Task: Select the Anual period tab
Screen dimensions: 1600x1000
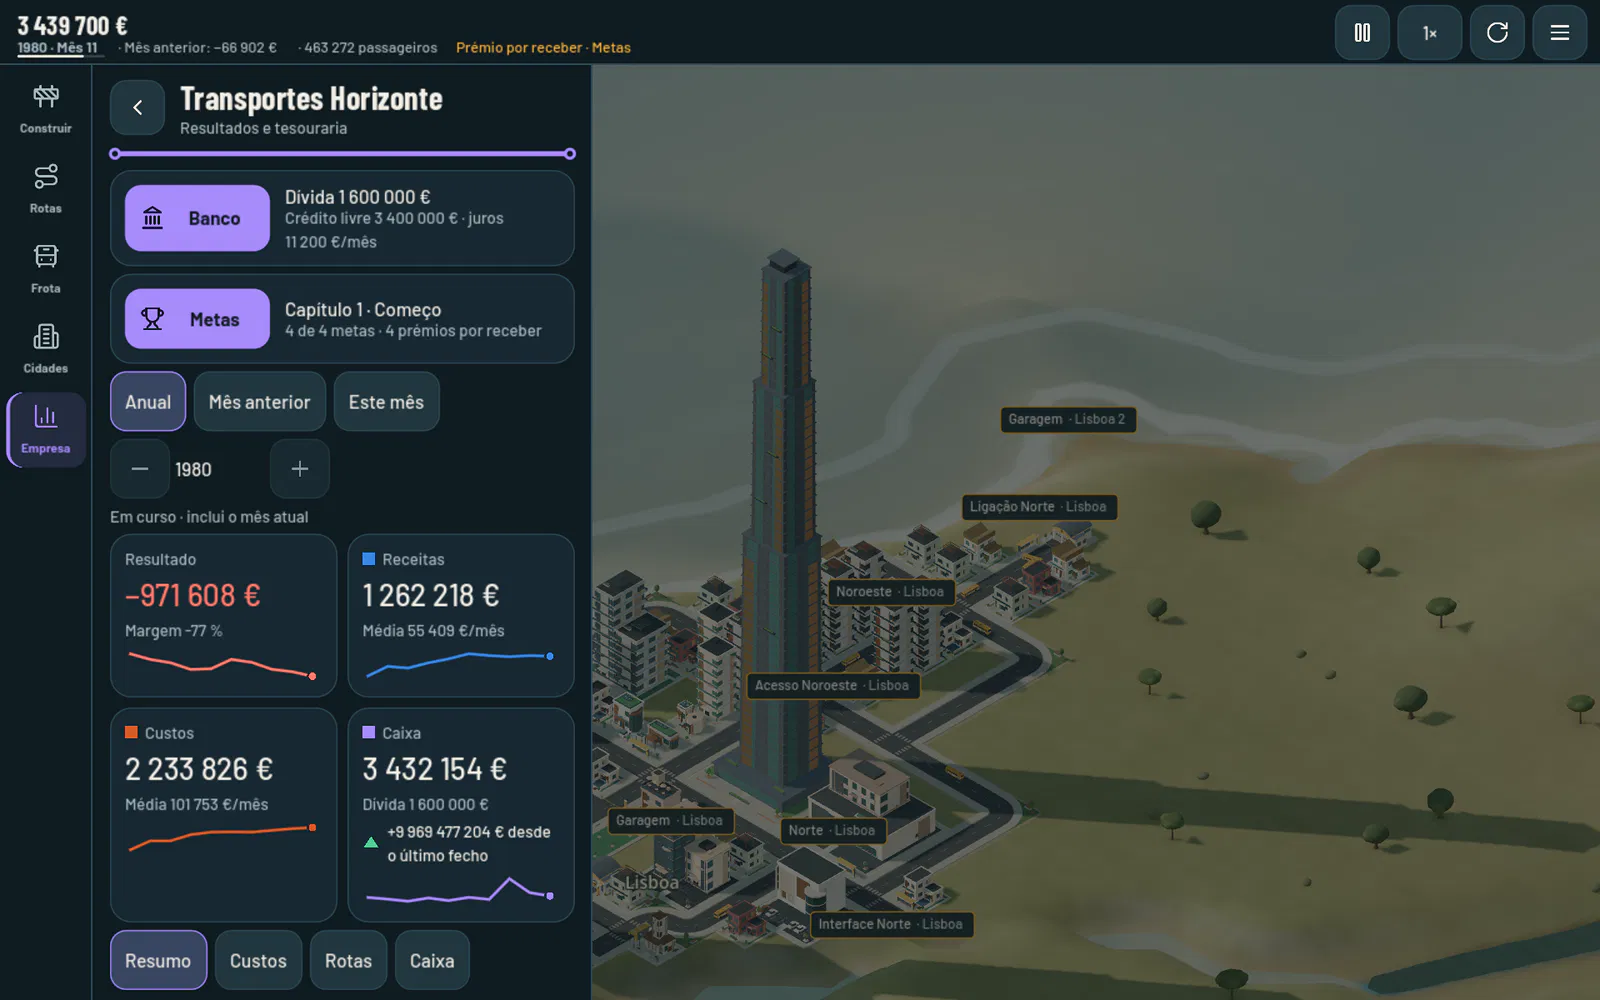Action: 148,402
